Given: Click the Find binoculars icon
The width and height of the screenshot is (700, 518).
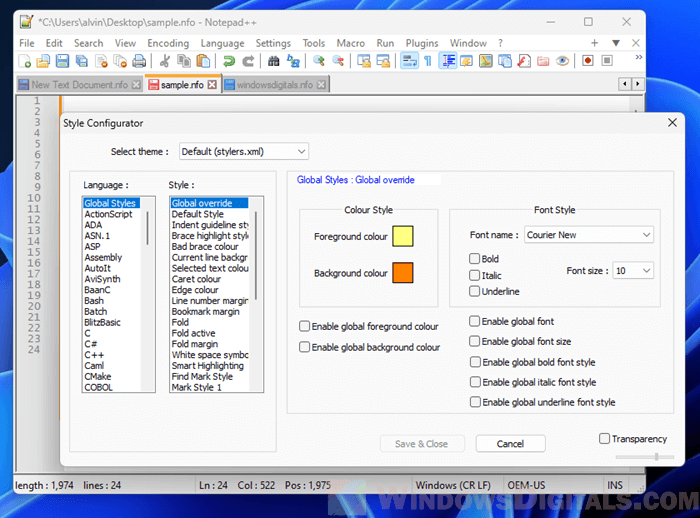Looking at the screenshot, I should tap(273, 61).
